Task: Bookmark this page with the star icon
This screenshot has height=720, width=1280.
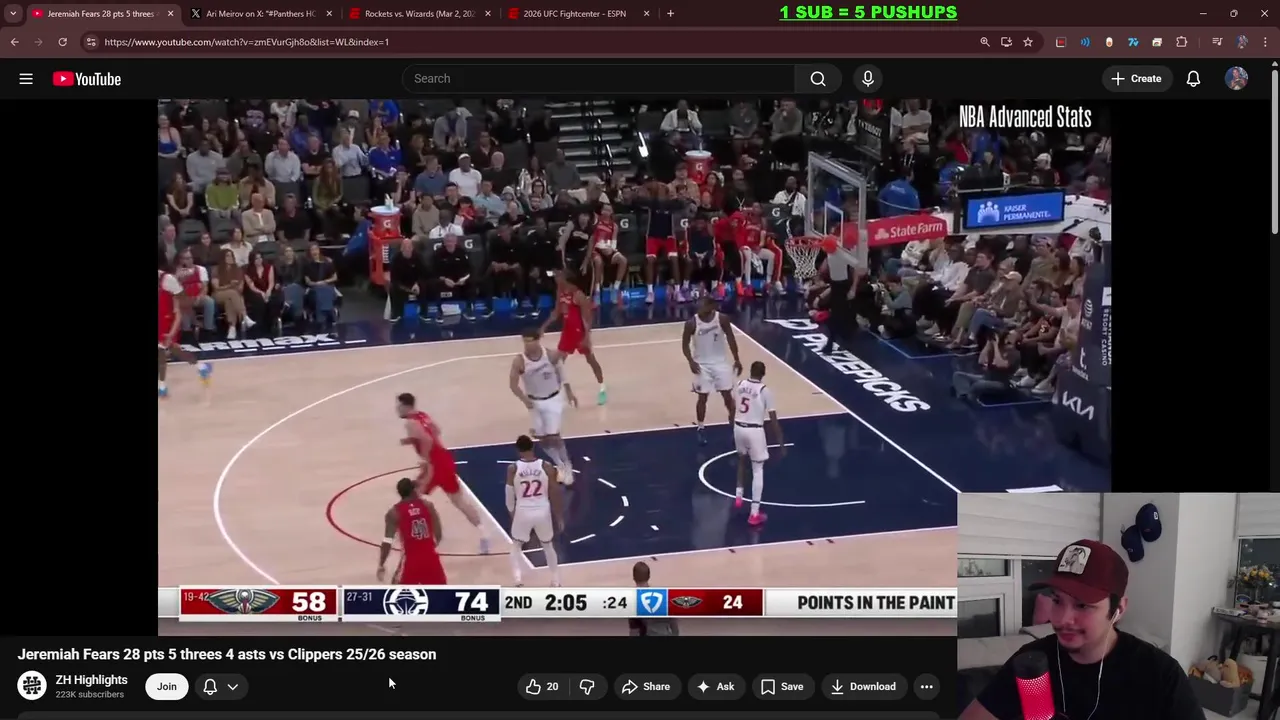Action: (1028, 42)
